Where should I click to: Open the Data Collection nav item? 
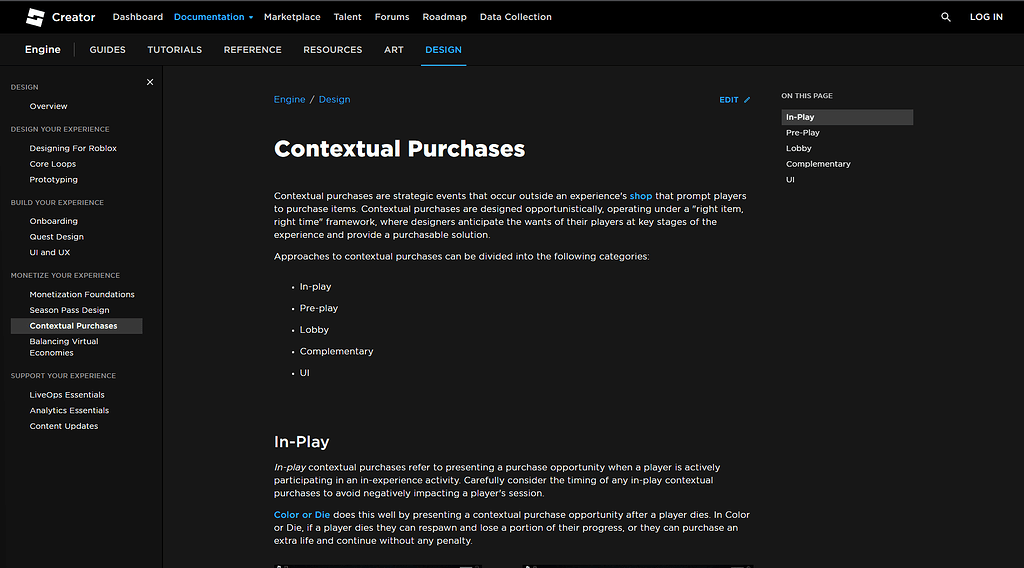tap(515, 17)
